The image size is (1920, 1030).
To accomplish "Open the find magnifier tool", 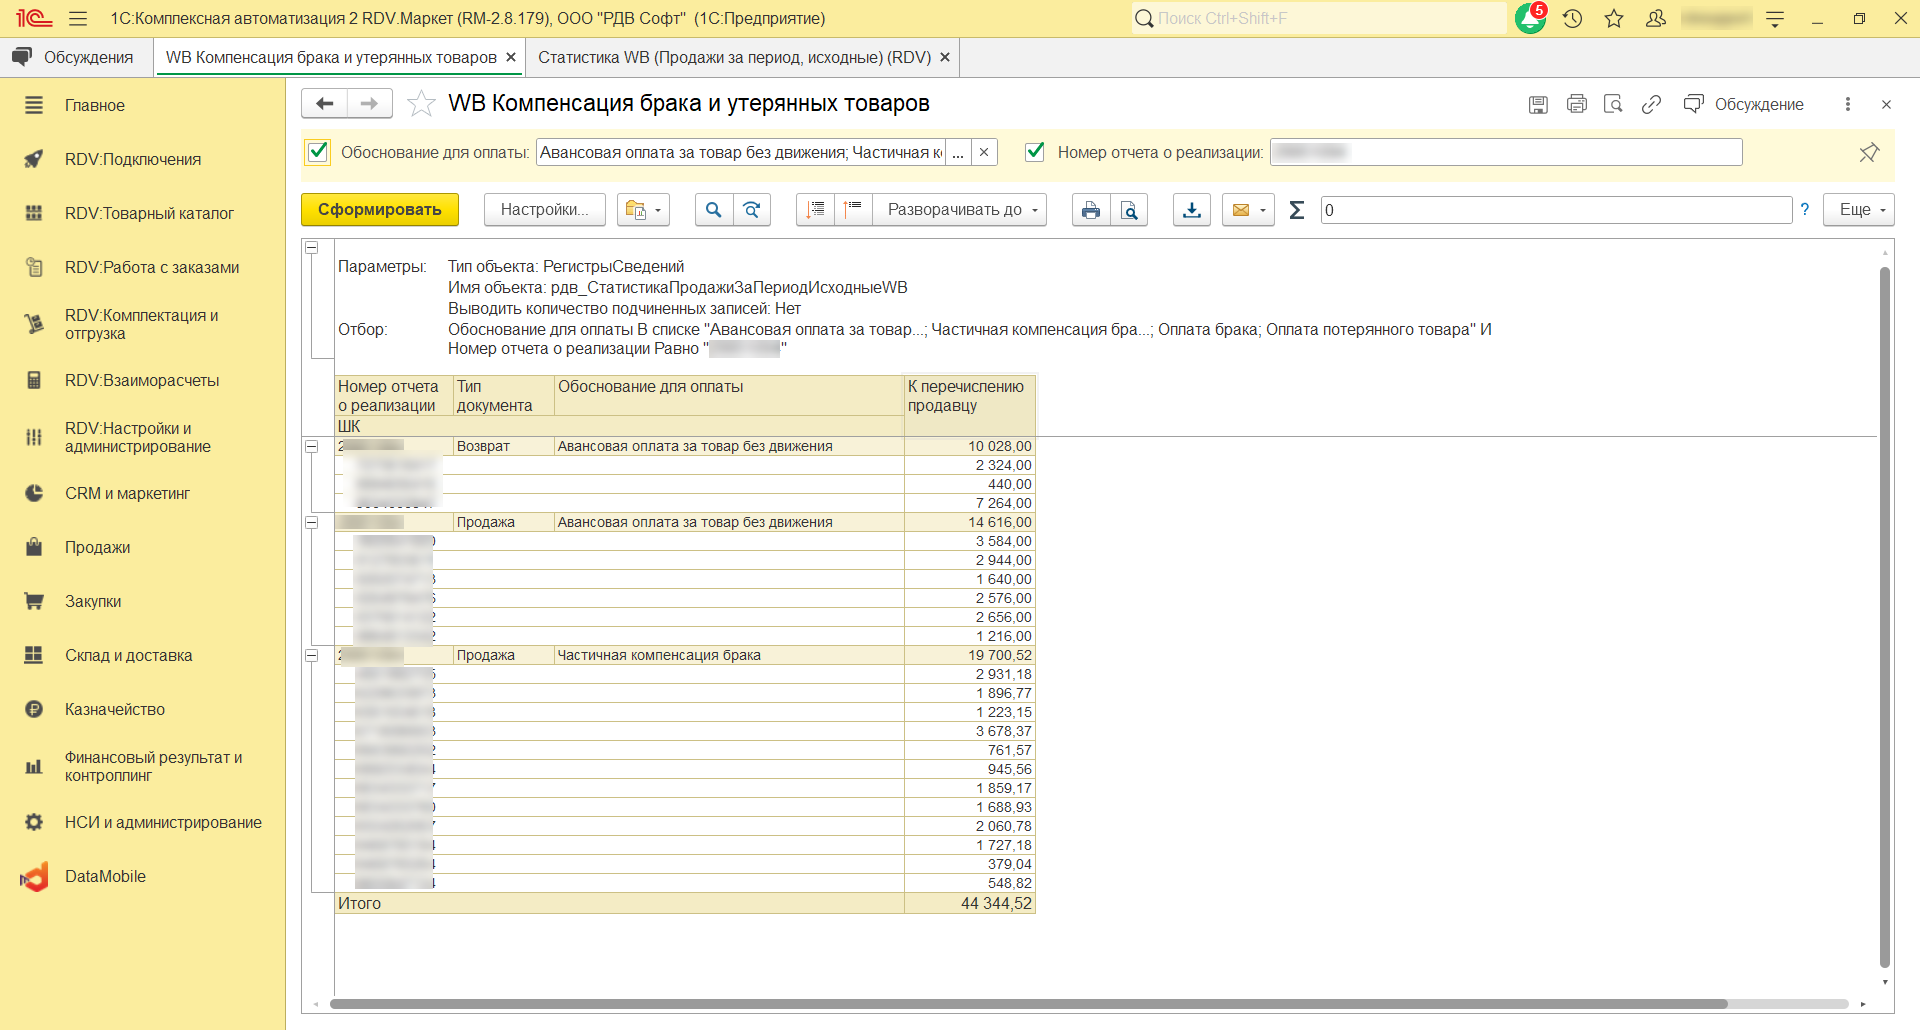I will coord(713,210).
